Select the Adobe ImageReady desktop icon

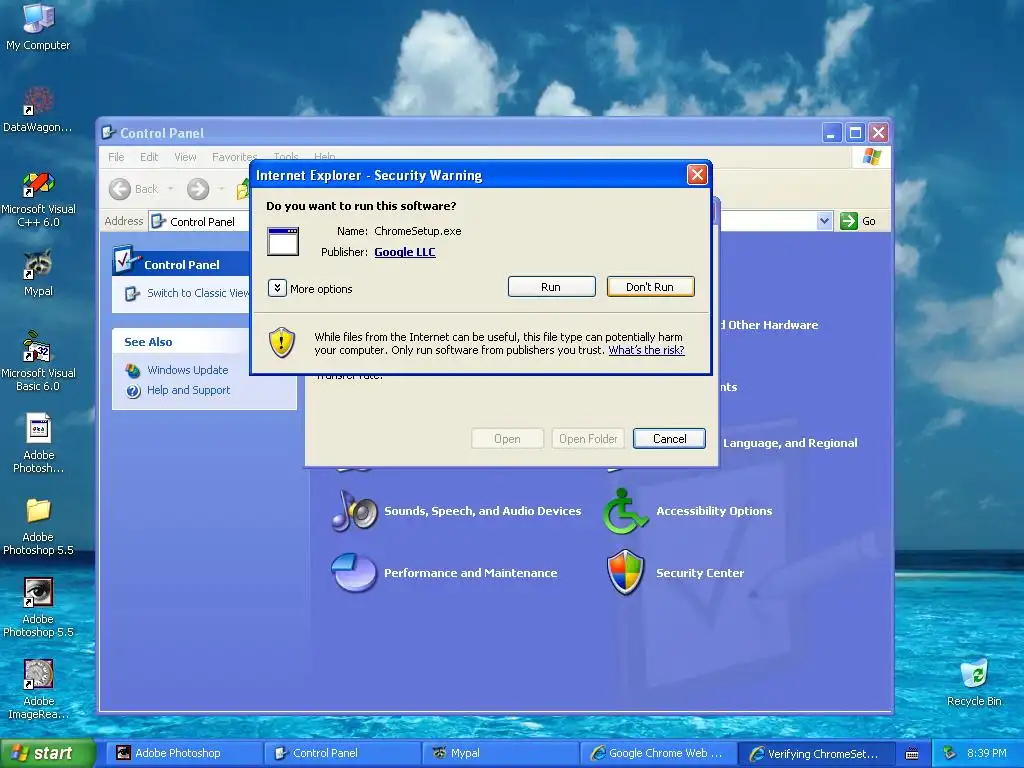(38, 675)
